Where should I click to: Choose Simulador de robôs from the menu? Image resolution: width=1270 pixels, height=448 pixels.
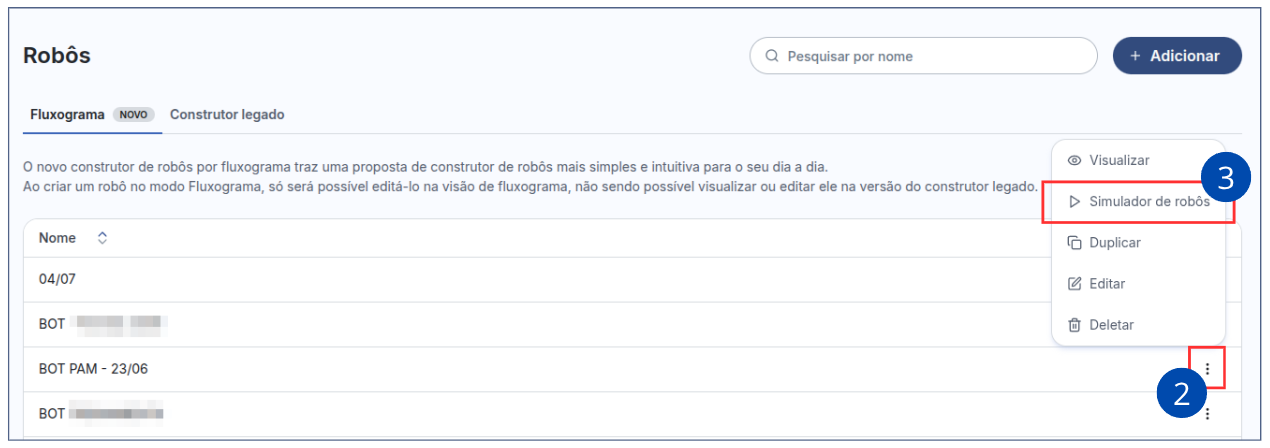[x=1149, y=202]
